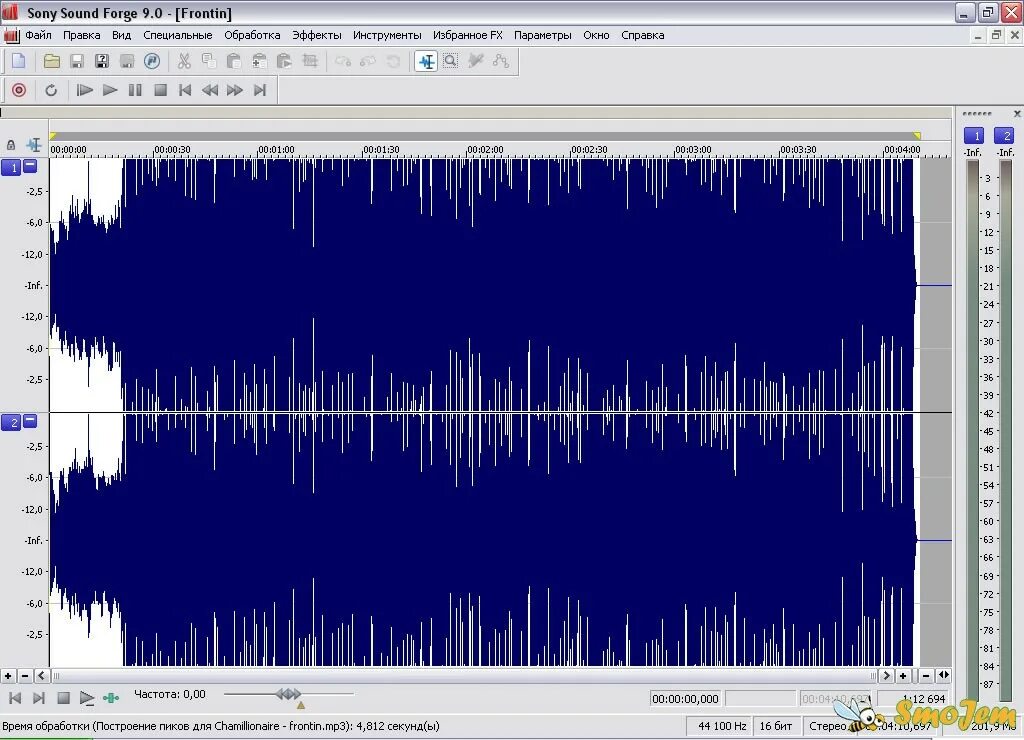
Task: Open the Параметры menu
Action: coord(542,35)
